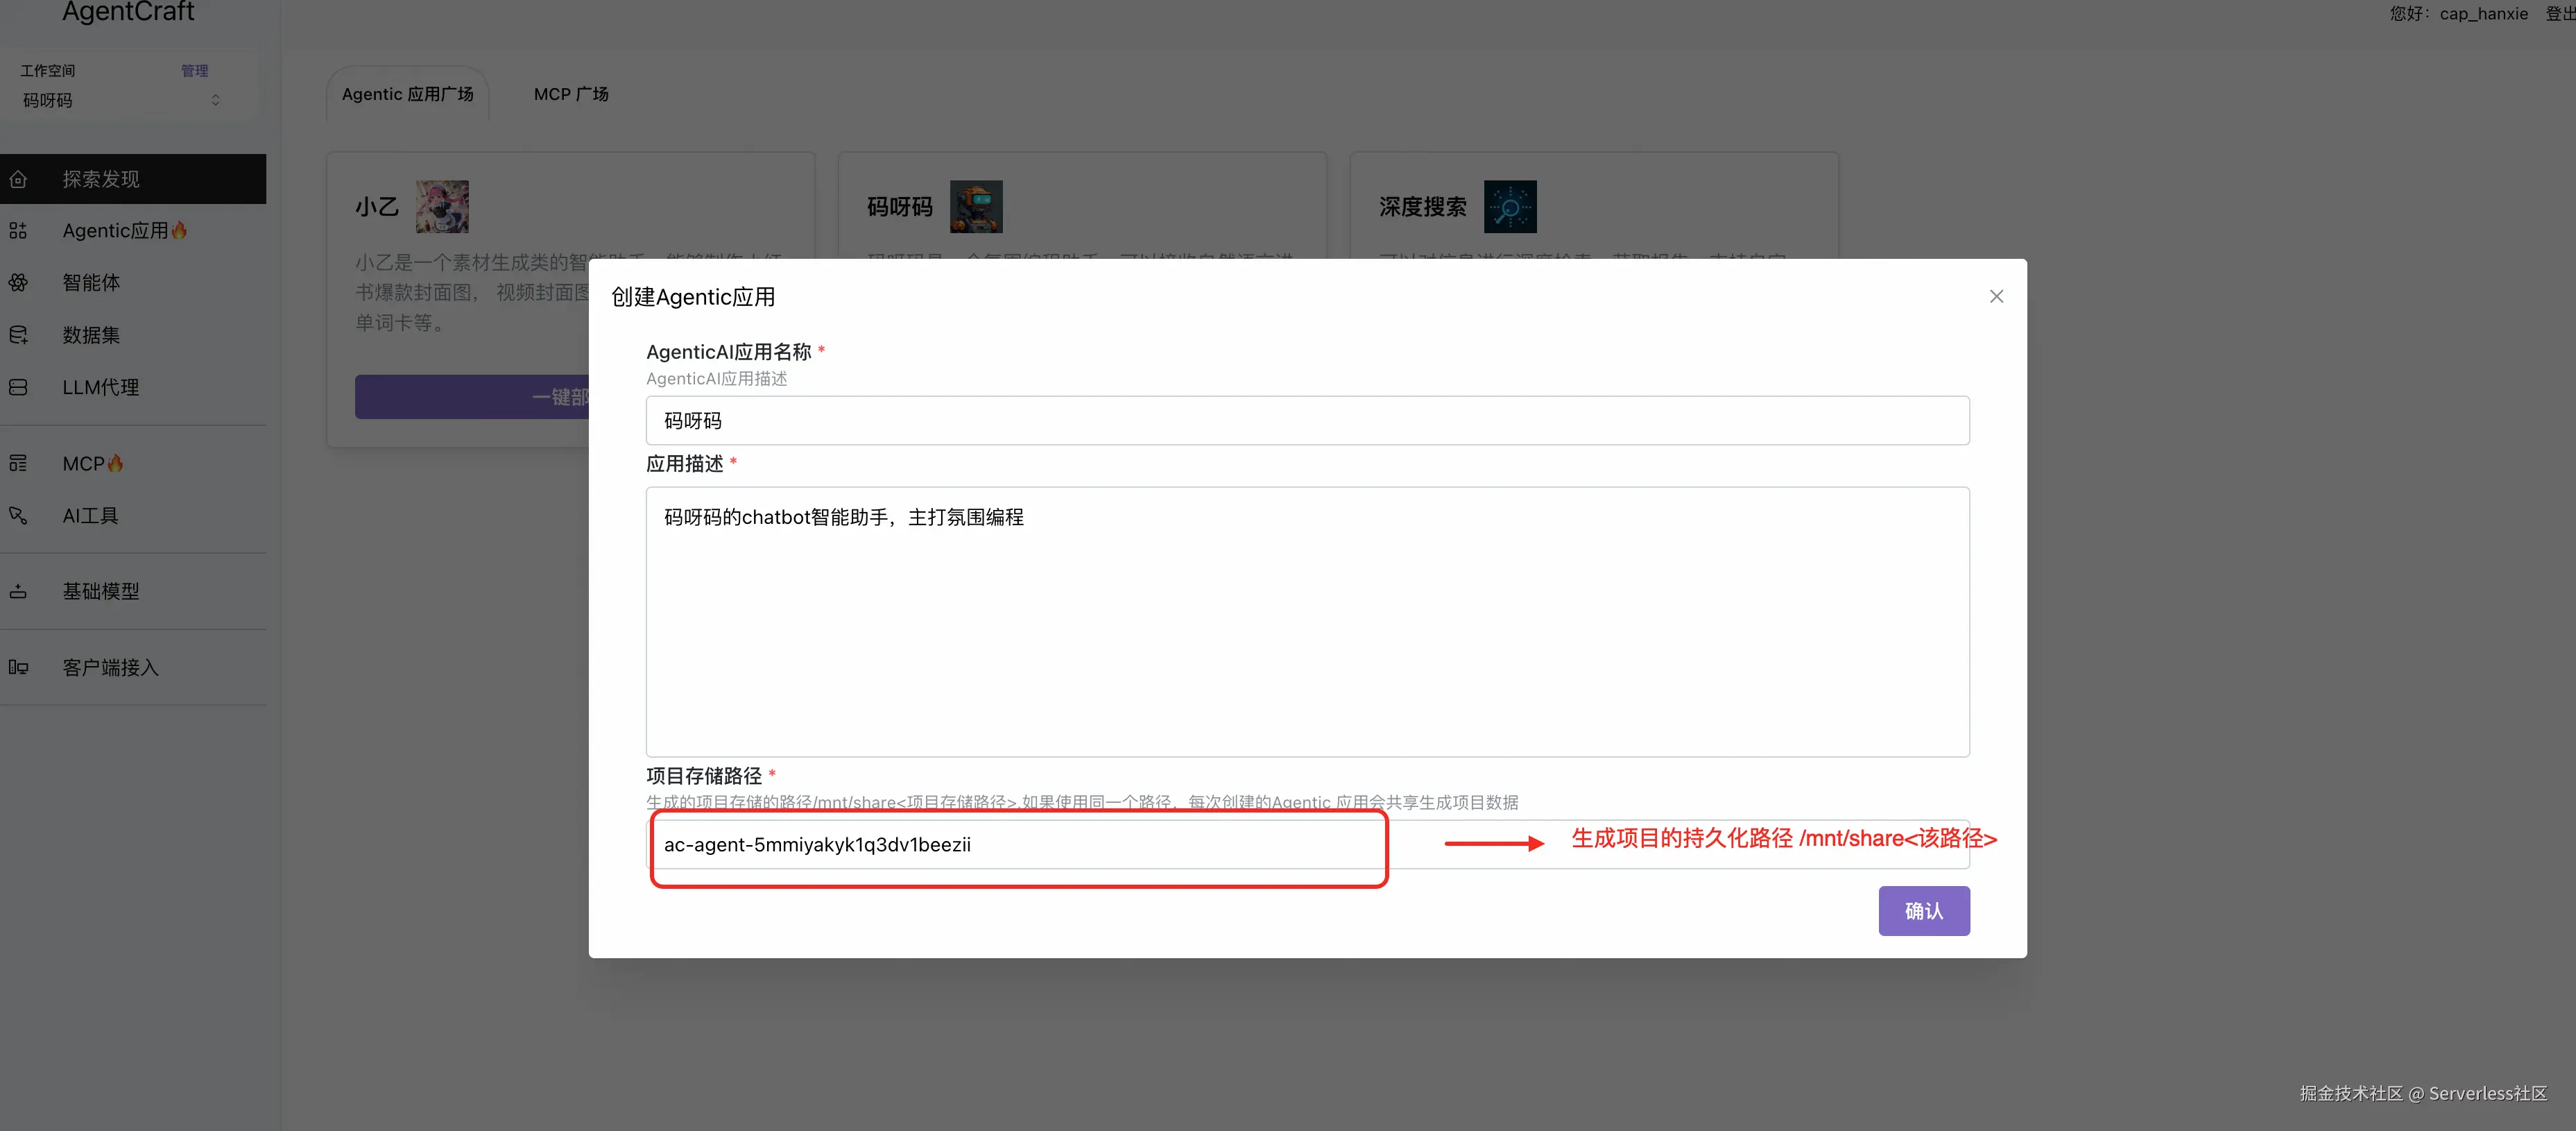Click the AI工具 wrench icon

click(18, 515)
